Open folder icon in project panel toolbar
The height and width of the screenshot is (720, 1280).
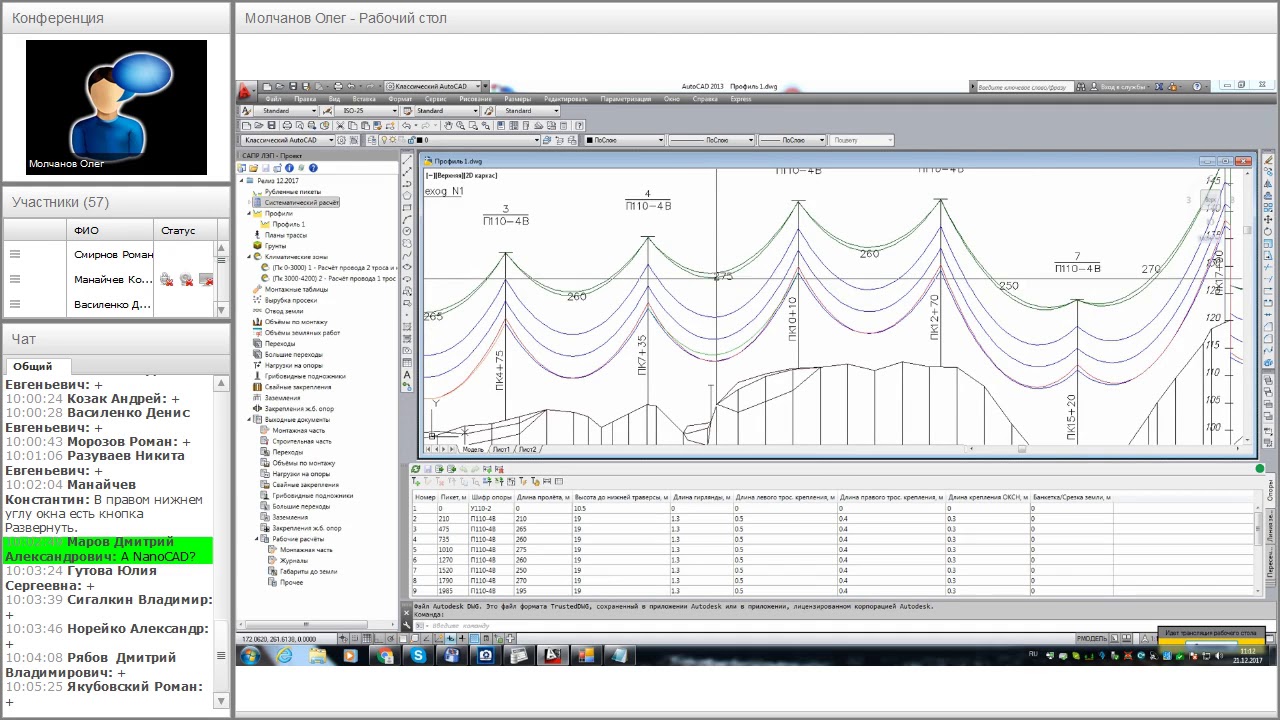tap(253, 168)
